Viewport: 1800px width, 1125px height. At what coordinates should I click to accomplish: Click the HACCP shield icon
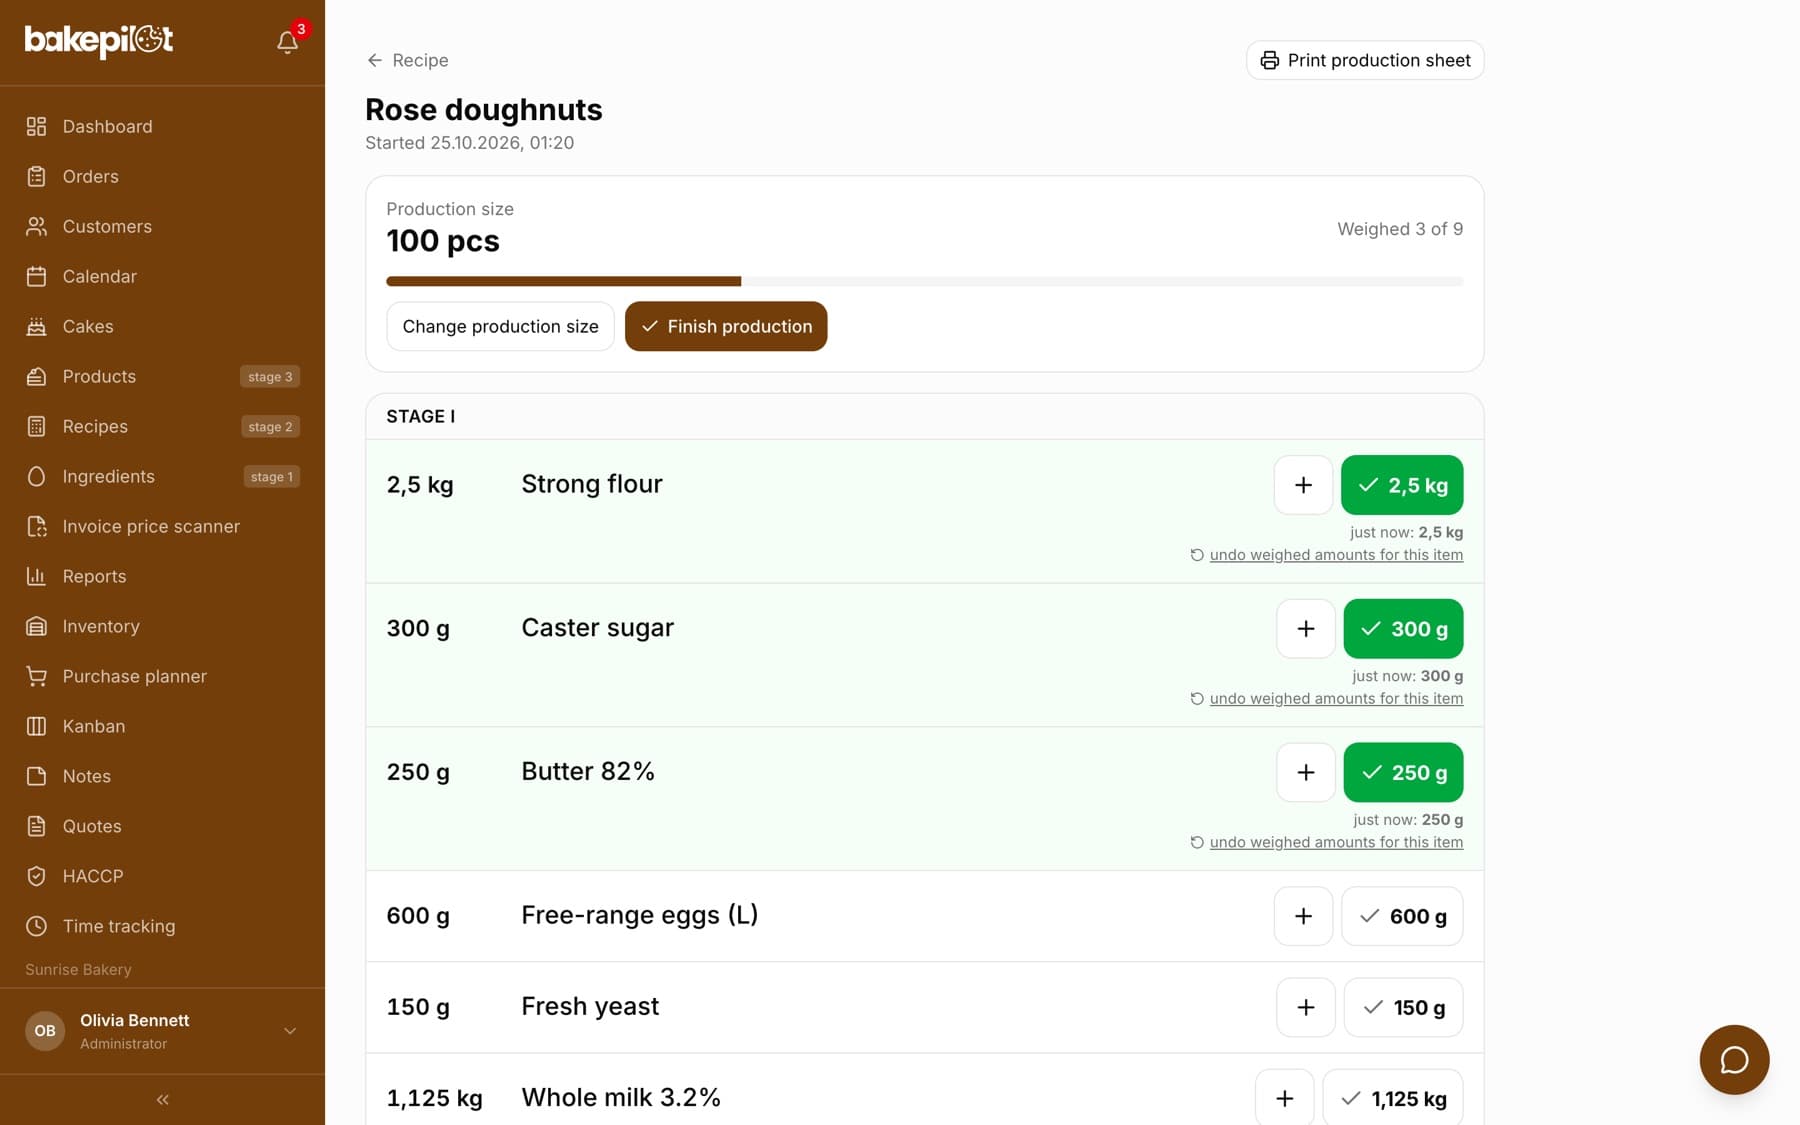[36, 876]
